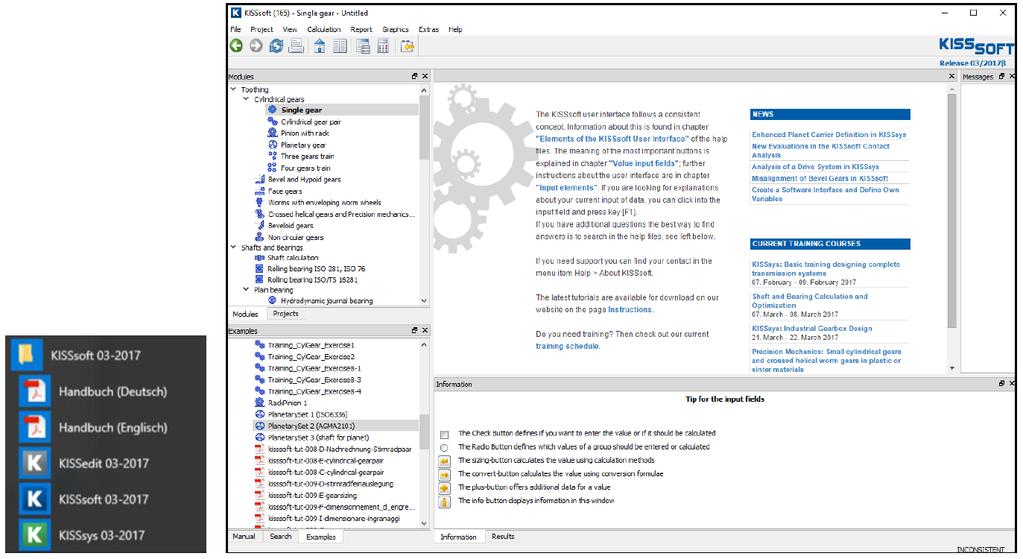Close the Examples panel
This screenshot has height=559, width=1023.
coord(425,331)
